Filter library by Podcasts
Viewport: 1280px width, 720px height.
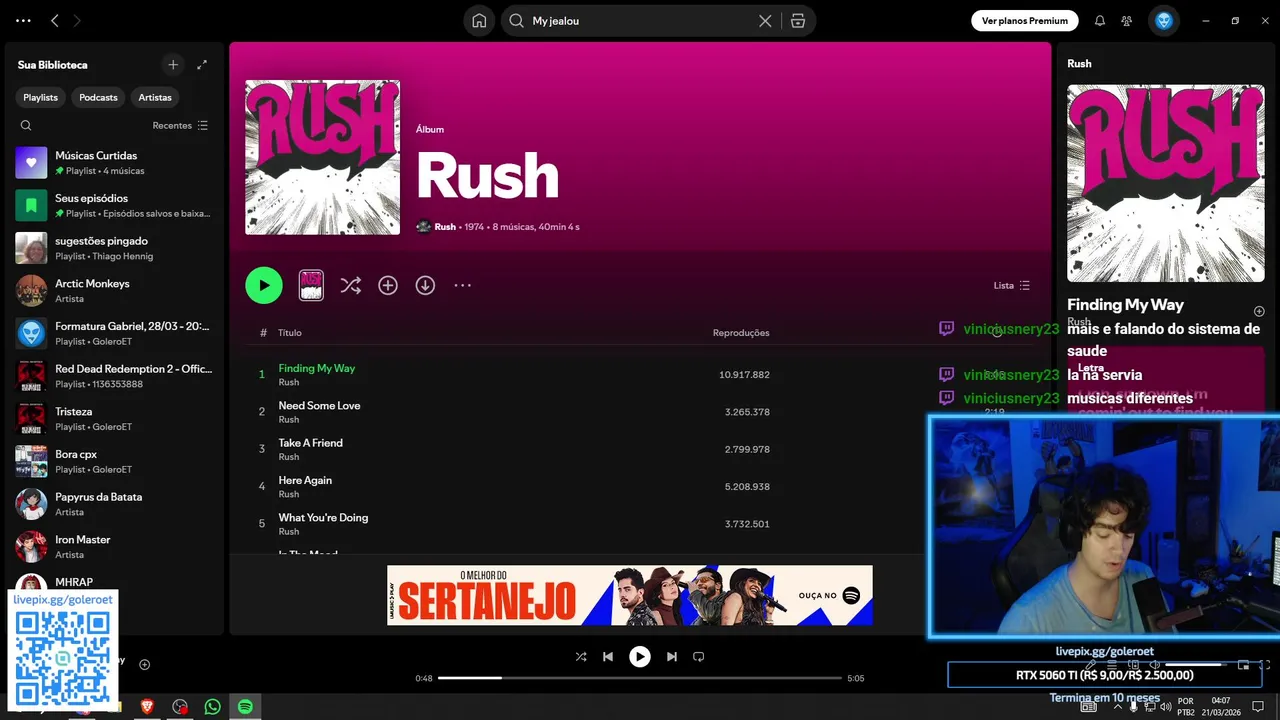tap(98, 97)
